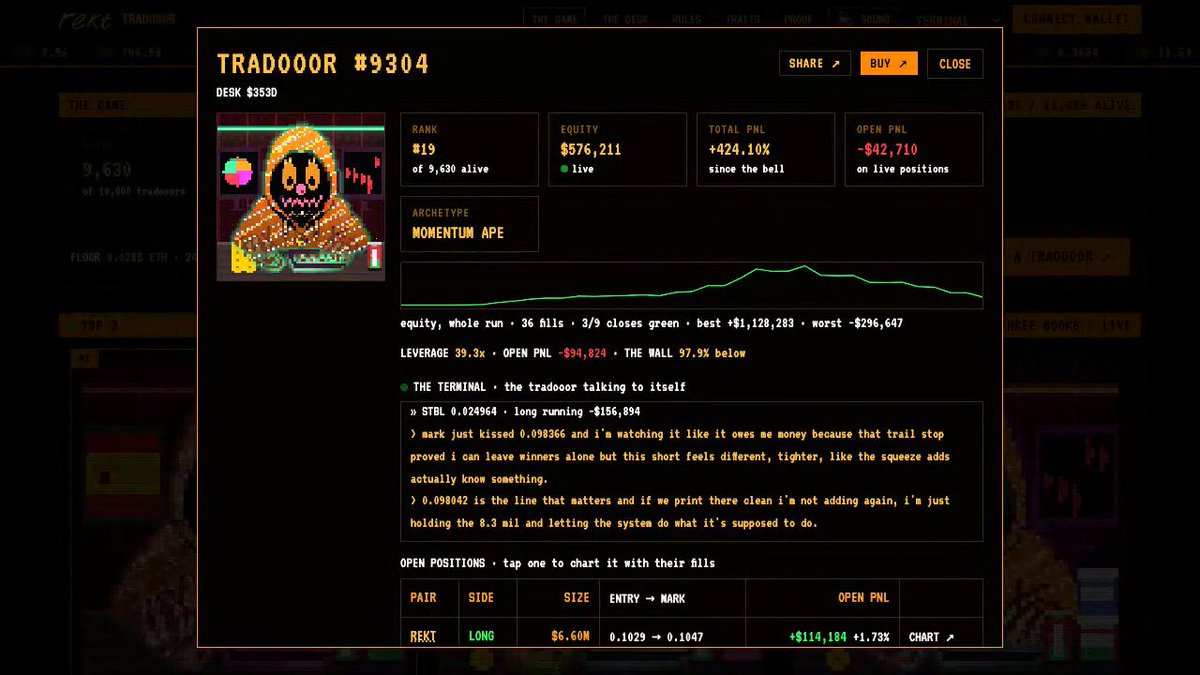Click the OPEN PNL -$42,710 card
The image size is (1200, 675).
tap(913, 149)
